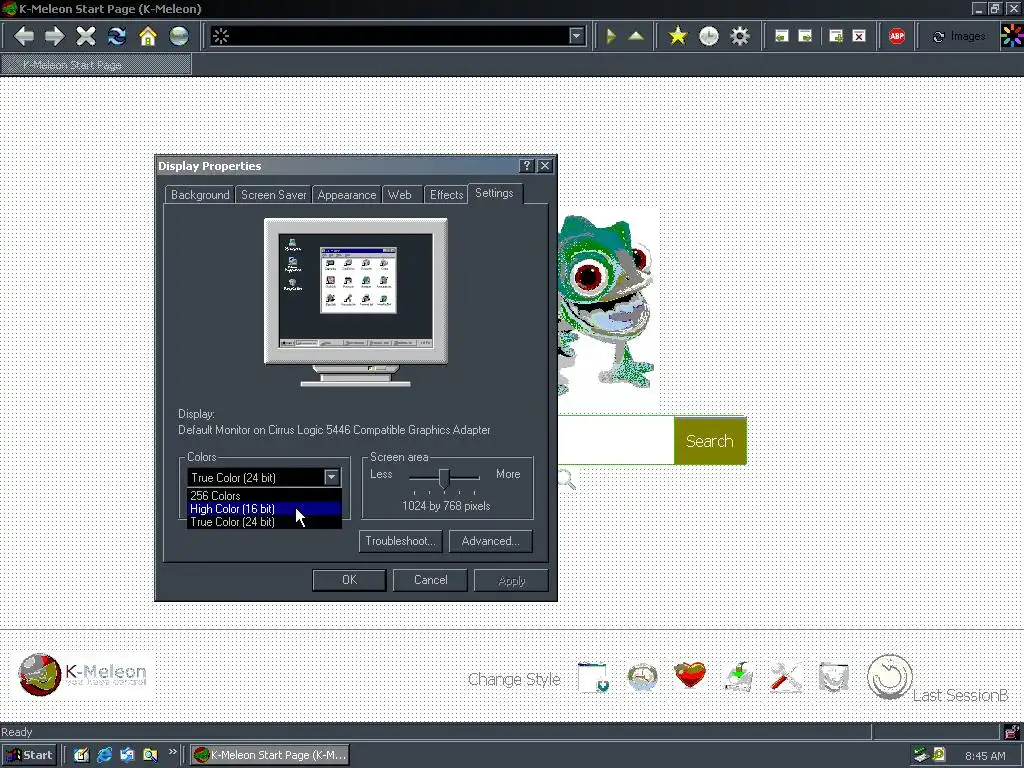Click the monitor preview image

[x=356, y=302]
